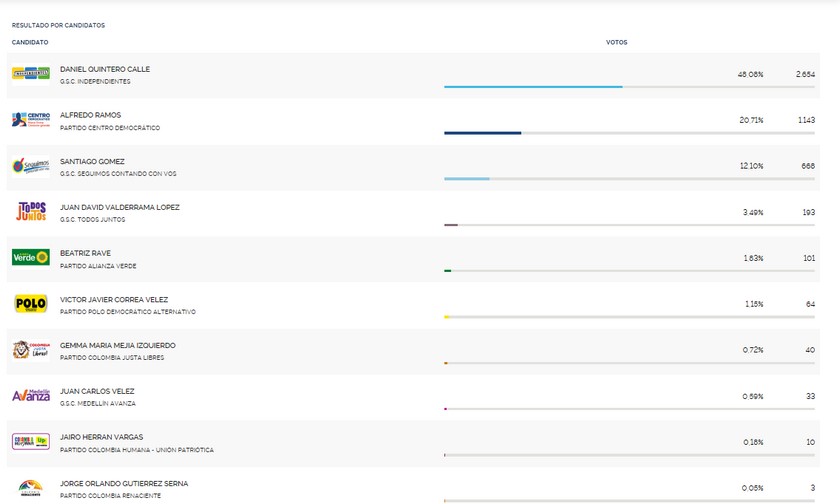Viewport: 840px width, 504px height.
Task: Click the CANDIDATO column header
Action: tap(30, 42)
